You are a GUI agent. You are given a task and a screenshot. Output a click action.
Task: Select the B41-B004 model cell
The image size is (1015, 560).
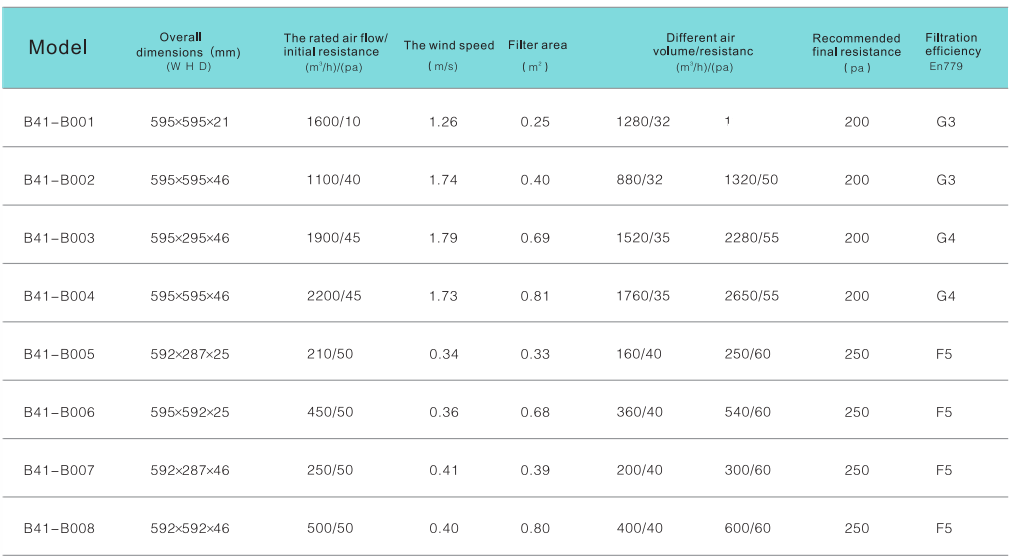pyautogui.click(x=59, y=296)
